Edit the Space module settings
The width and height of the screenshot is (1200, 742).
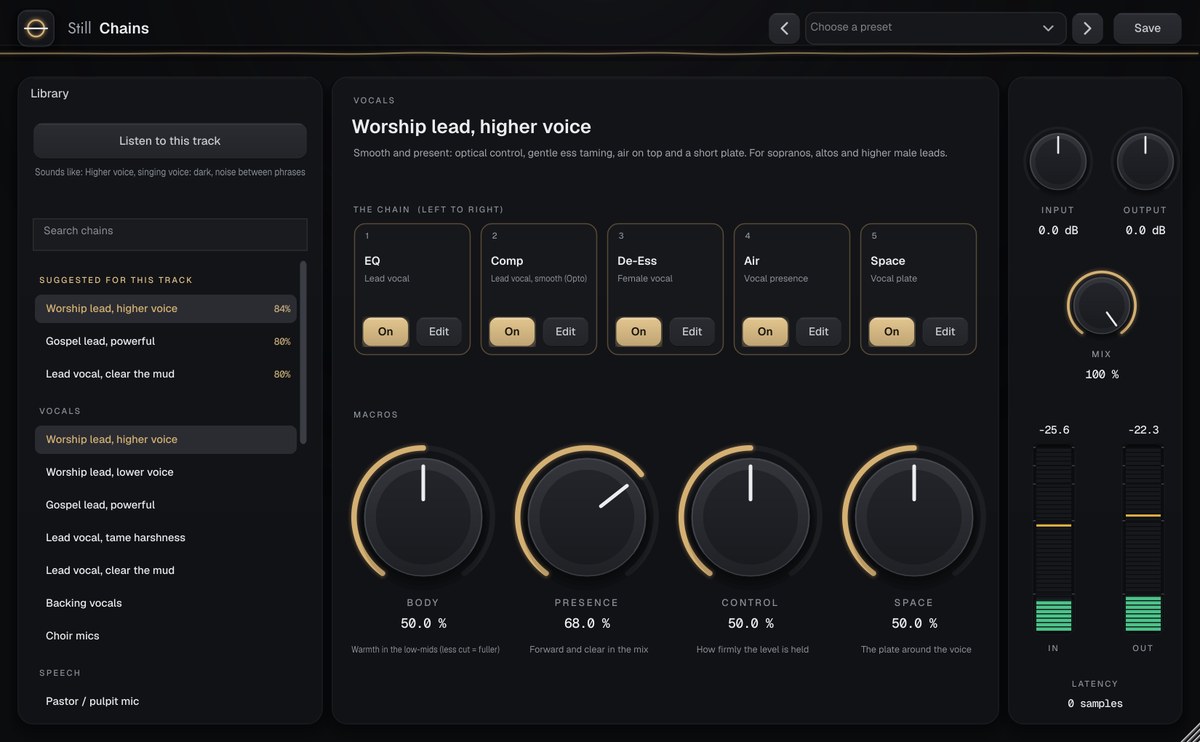[945, 332]
